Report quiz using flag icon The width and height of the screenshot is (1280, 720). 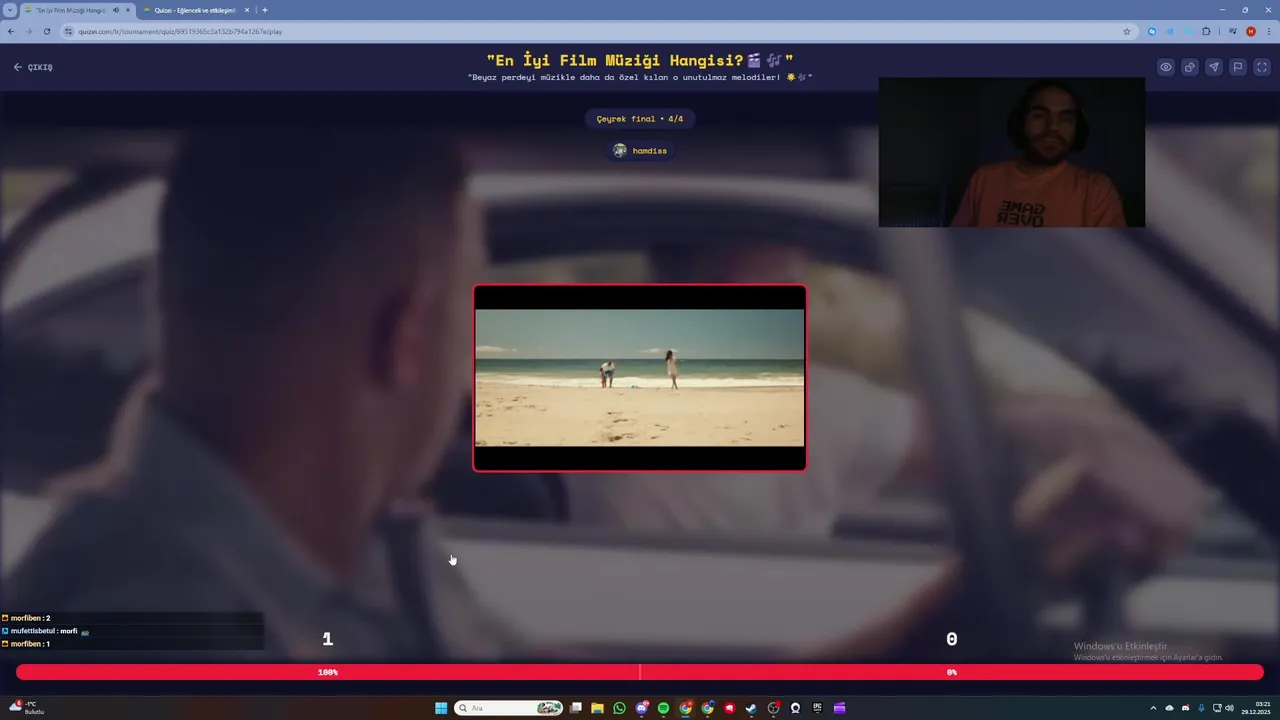tap(1238, 67)
